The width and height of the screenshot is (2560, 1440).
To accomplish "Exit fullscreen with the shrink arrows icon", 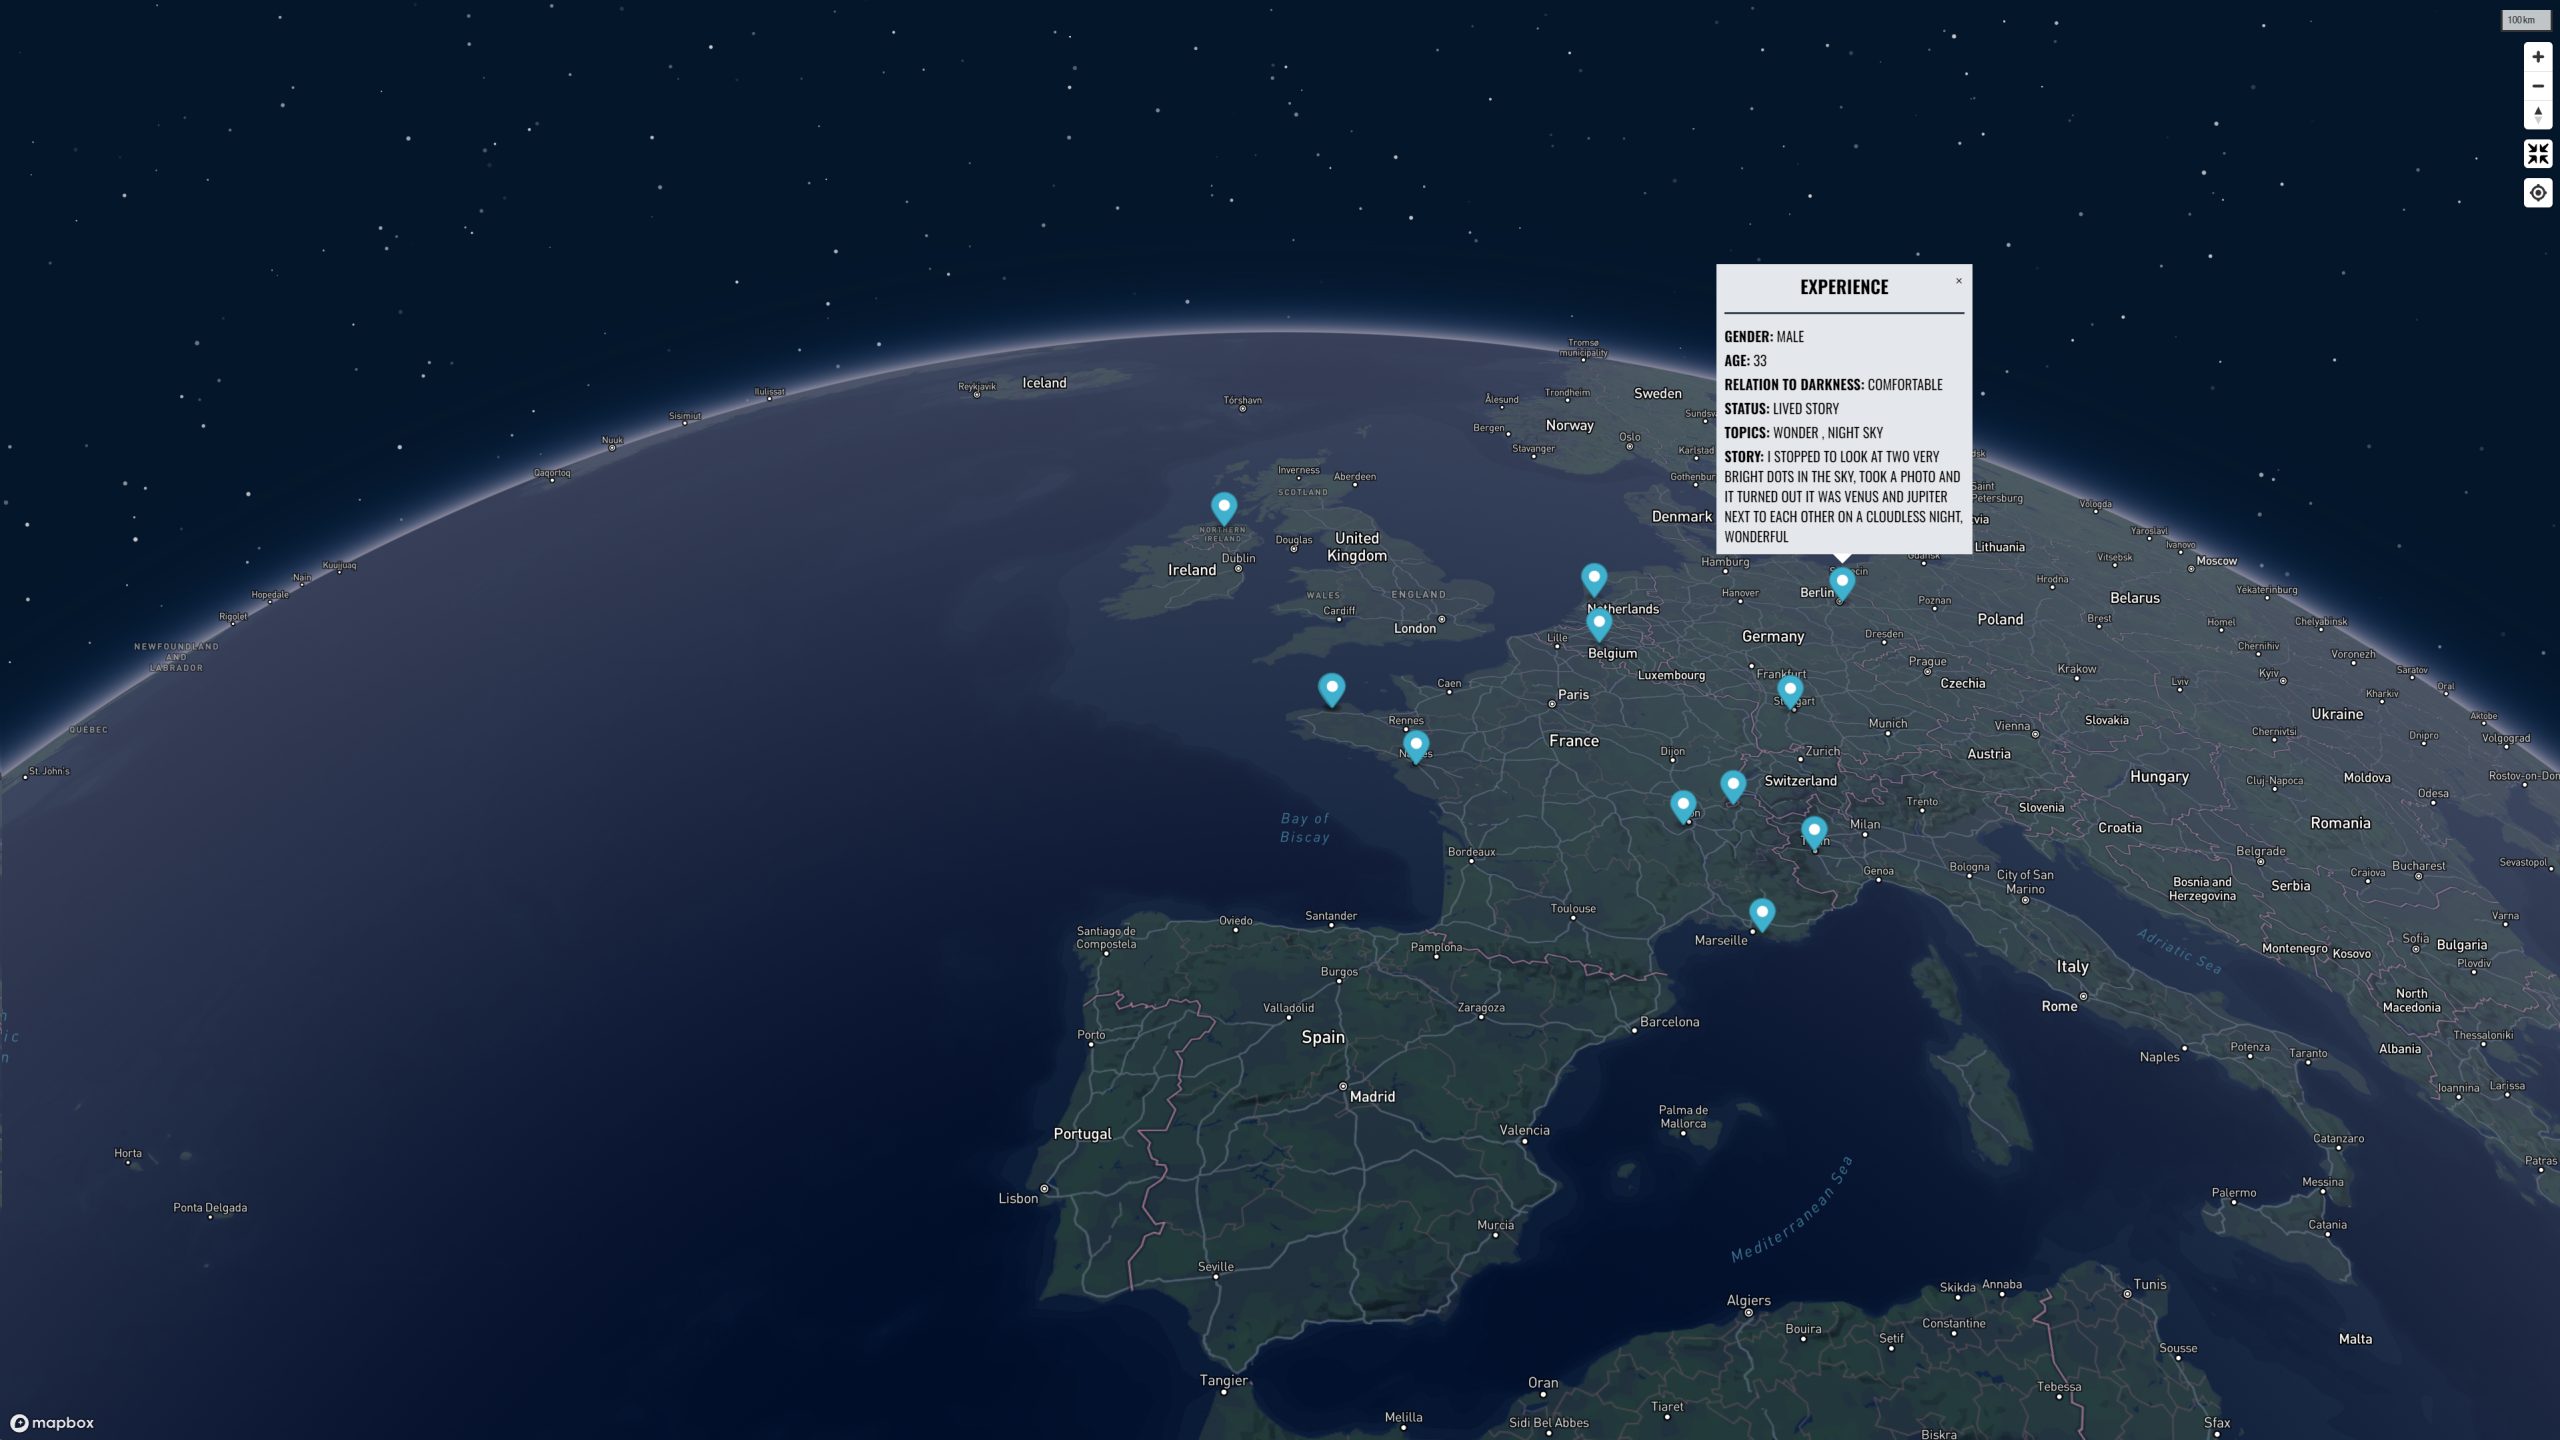I will [x=2537, y=153].
